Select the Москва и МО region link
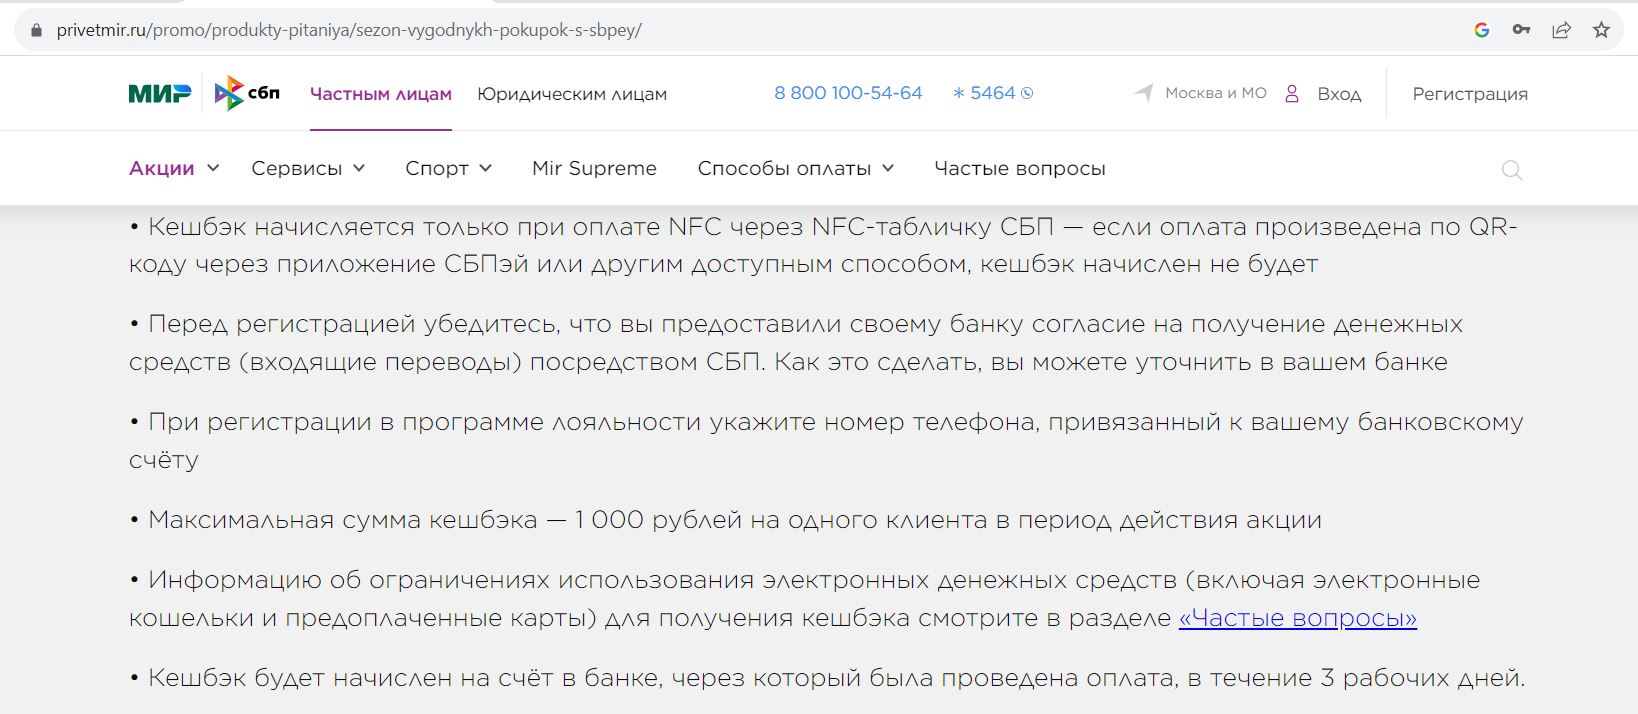The height and width of the screenshot is (714, 1638). pyautogui.click(x=1216, y=93)
